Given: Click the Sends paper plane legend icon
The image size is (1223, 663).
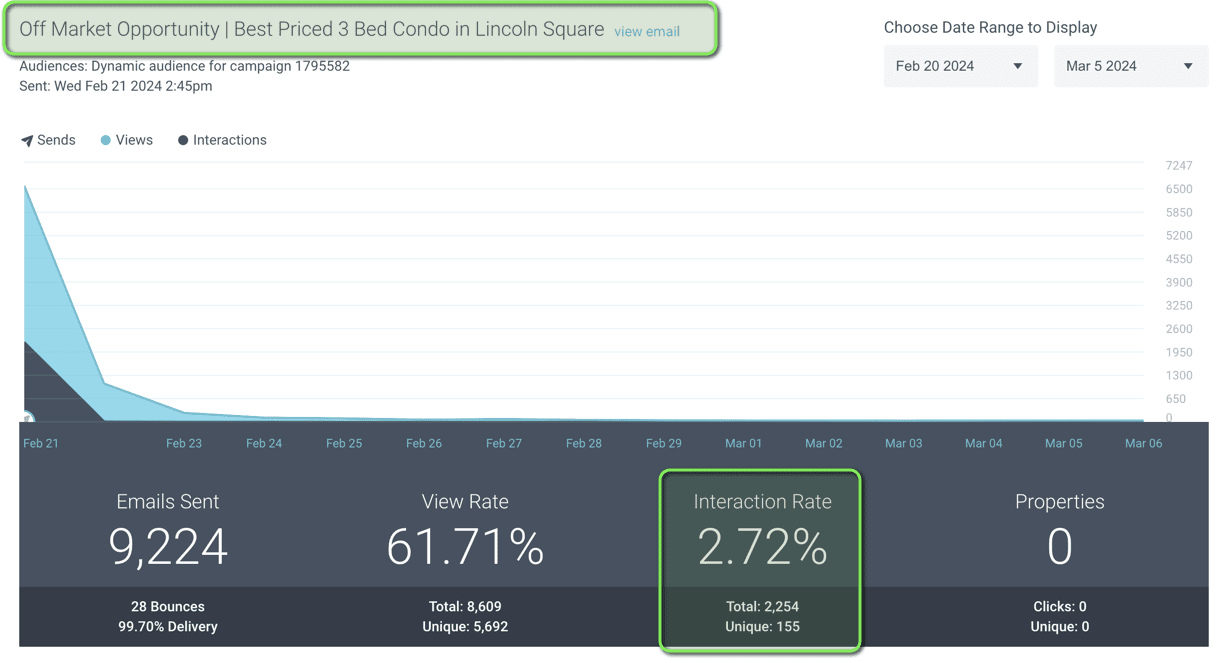Looking at the screenshot, I should tap(27, 141).
